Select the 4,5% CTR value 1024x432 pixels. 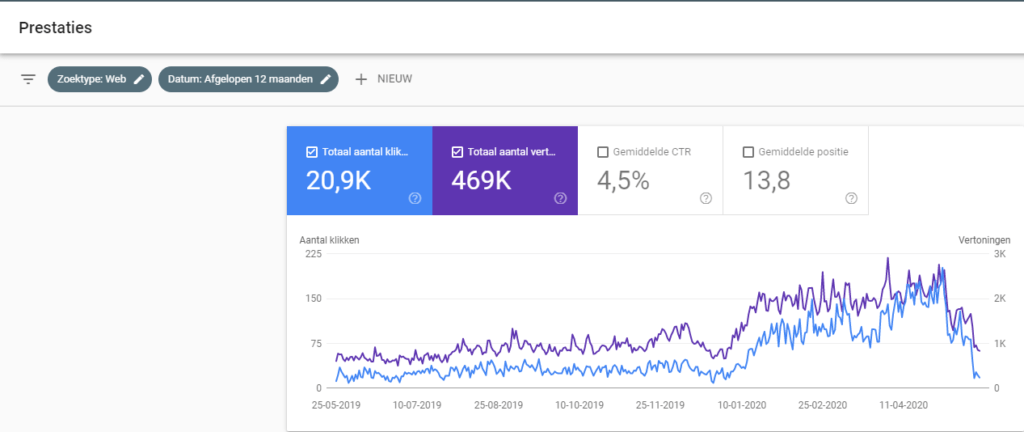(x=623, y=181)
